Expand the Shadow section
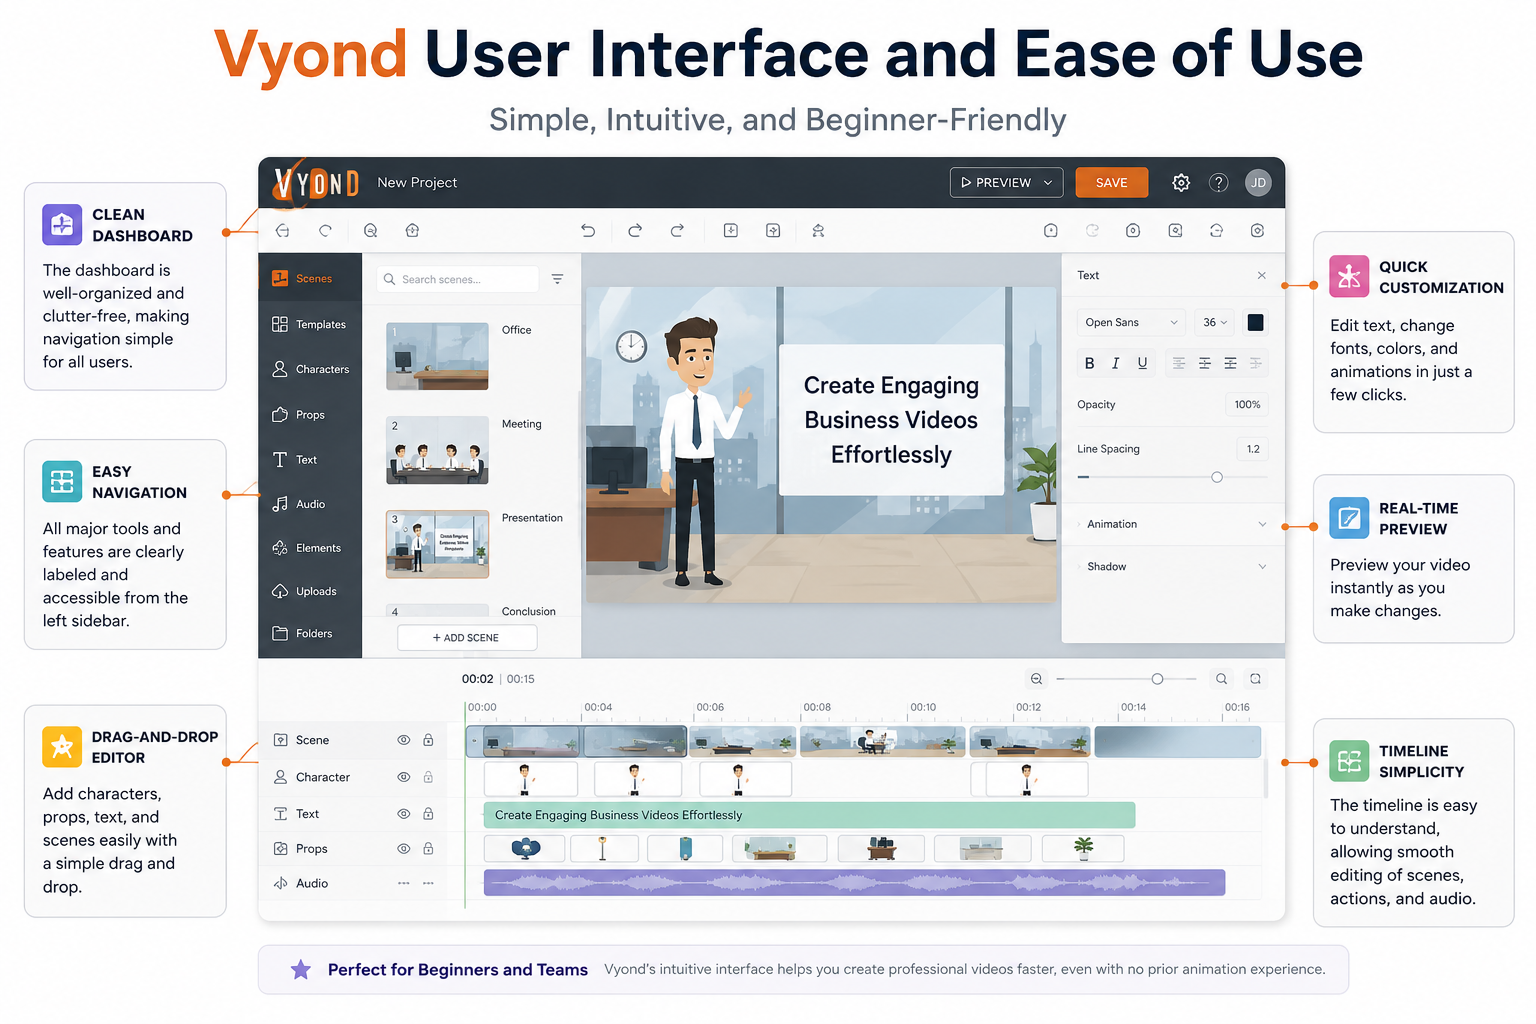Viewport: 1536px width, 1024px height. 1172,567
